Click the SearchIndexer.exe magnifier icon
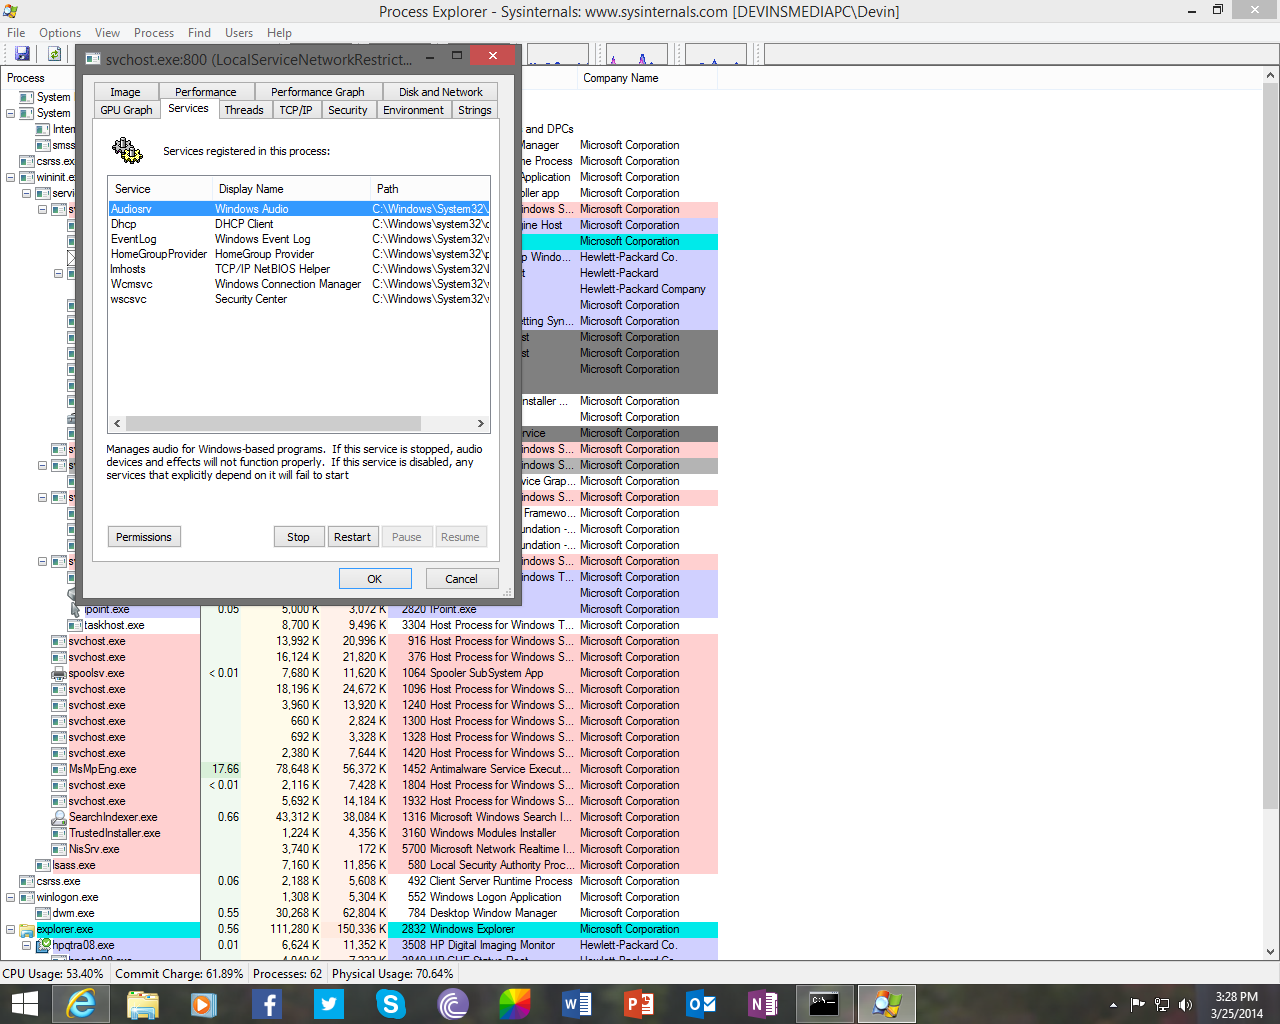The image size is (1280, 1024). [x=59, y=817]
